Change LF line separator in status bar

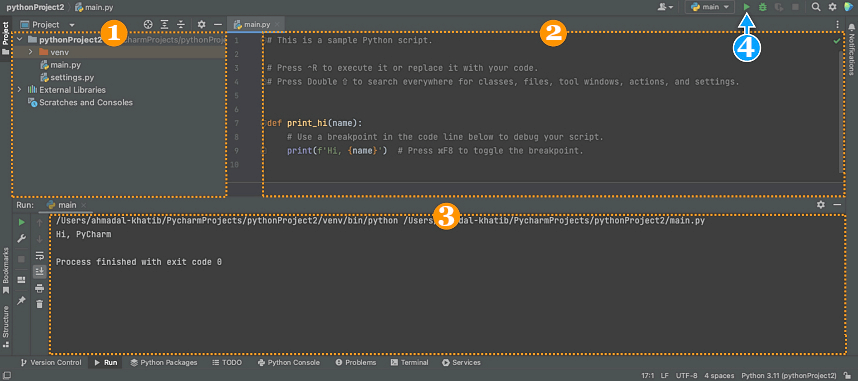[x=665, y=376]
